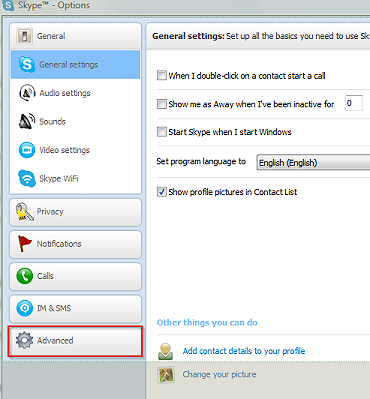
Task: Select General settings in the sidebar
Action: (75, 64)
